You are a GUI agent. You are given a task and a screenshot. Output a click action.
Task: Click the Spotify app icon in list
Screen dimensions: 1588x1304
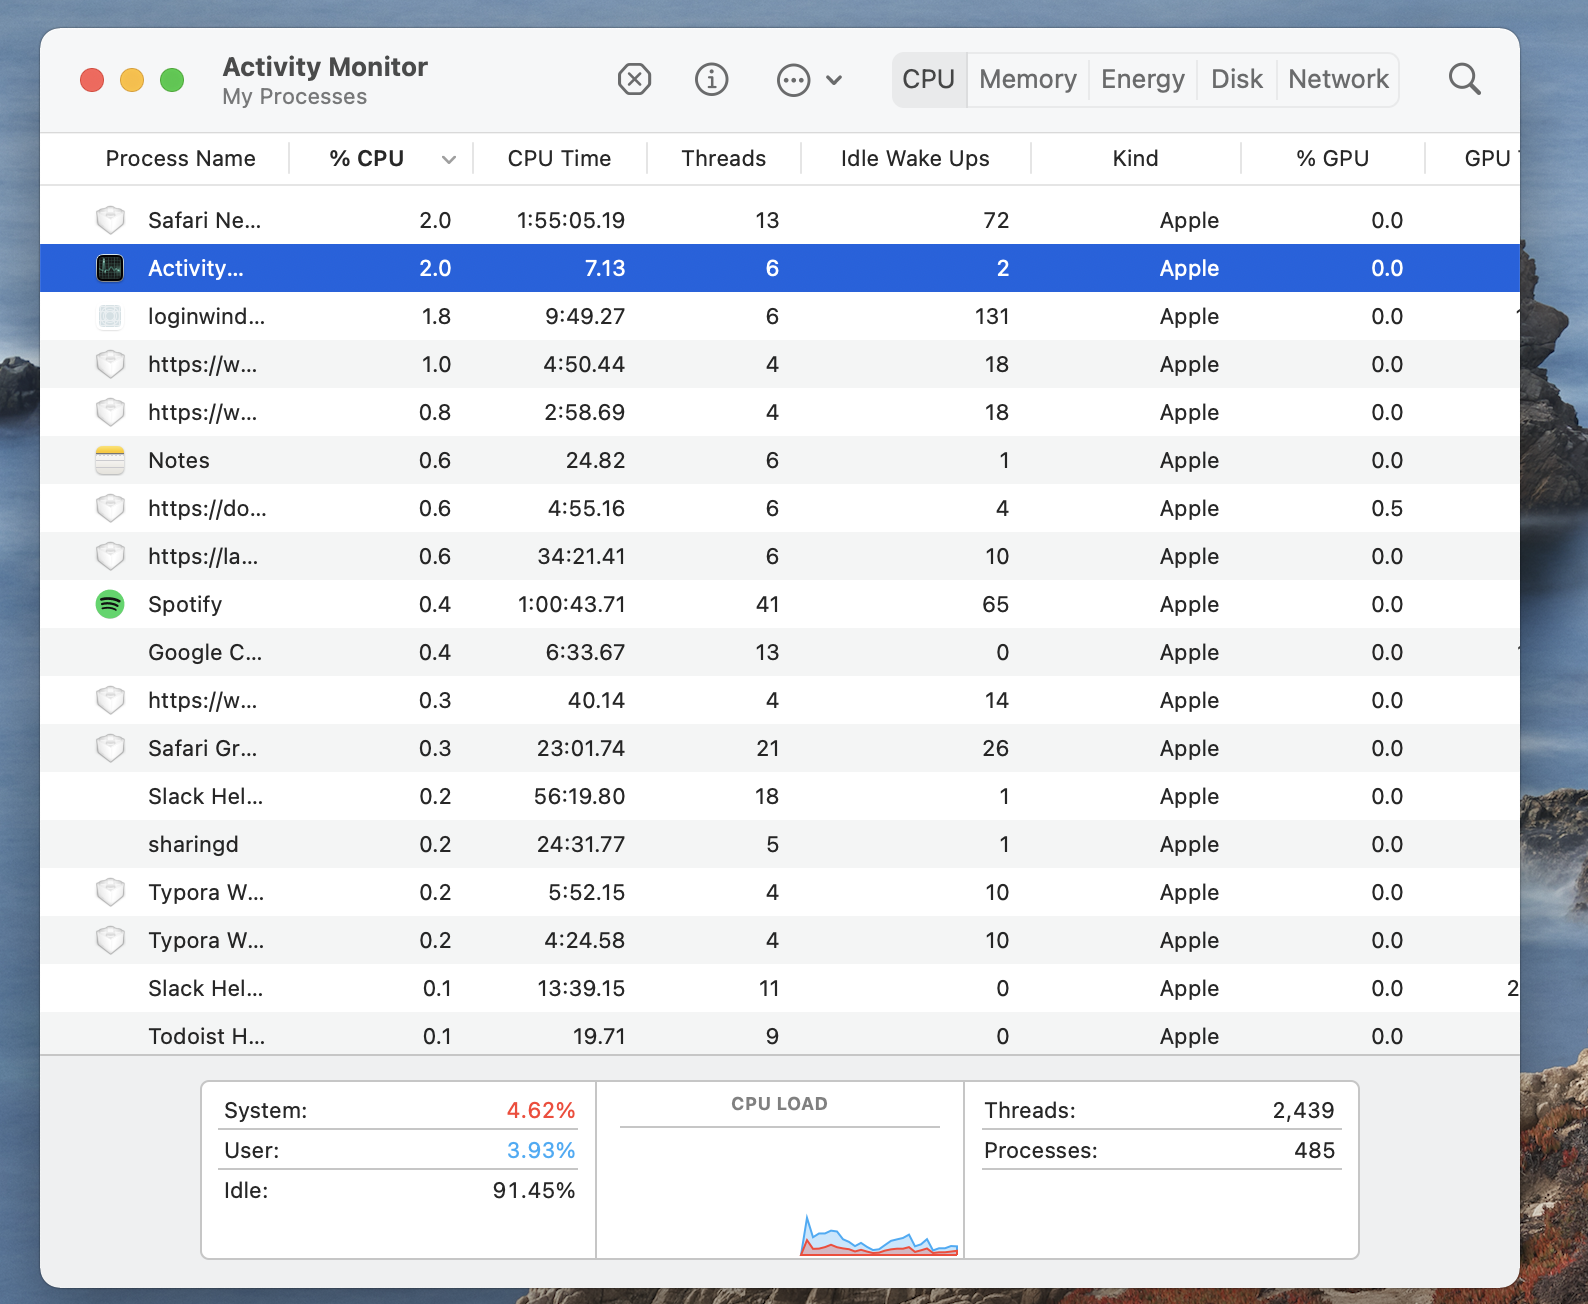click(110, 604)
